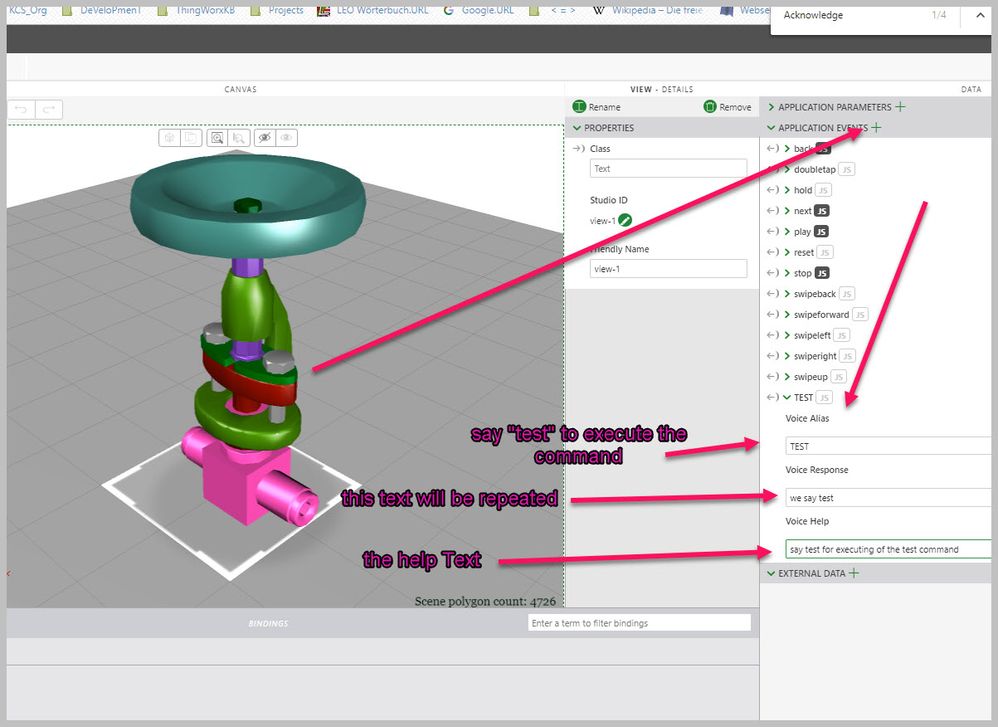Add new application parameter with plus icon
This screenshot has height=727, width=998.
pos(900,107)
